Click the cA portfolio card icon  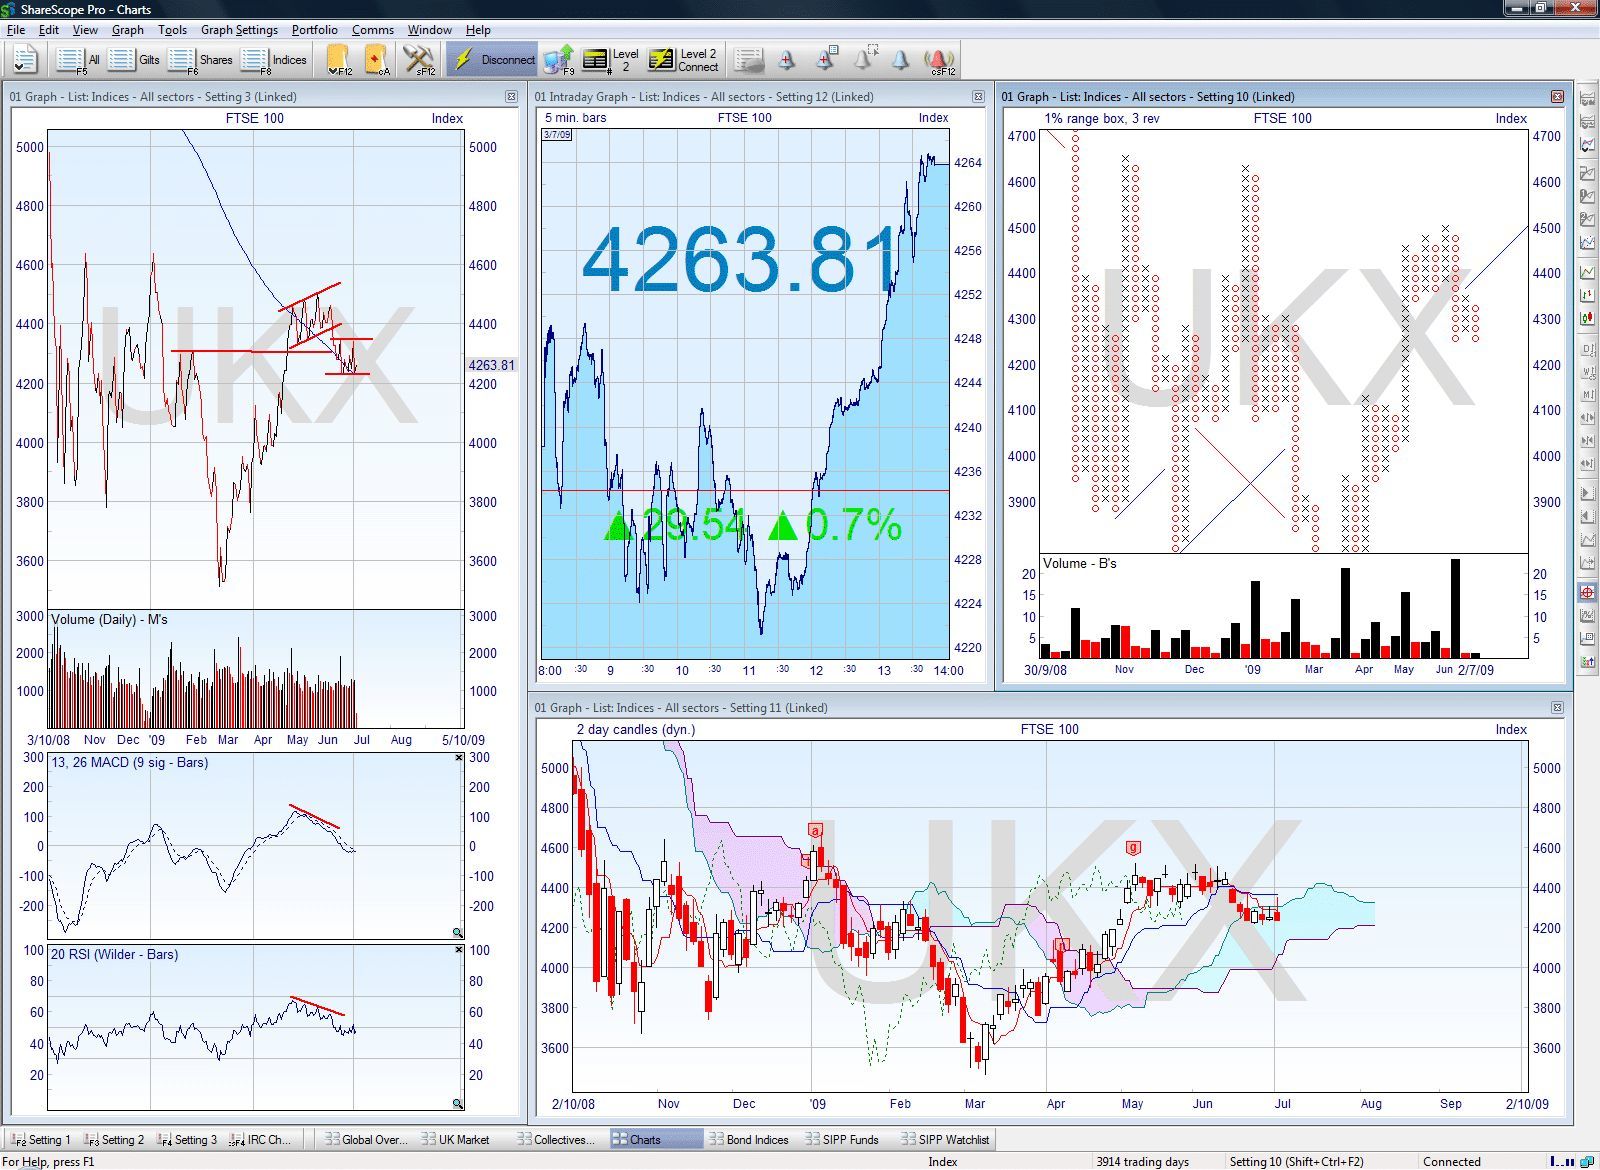377,60
